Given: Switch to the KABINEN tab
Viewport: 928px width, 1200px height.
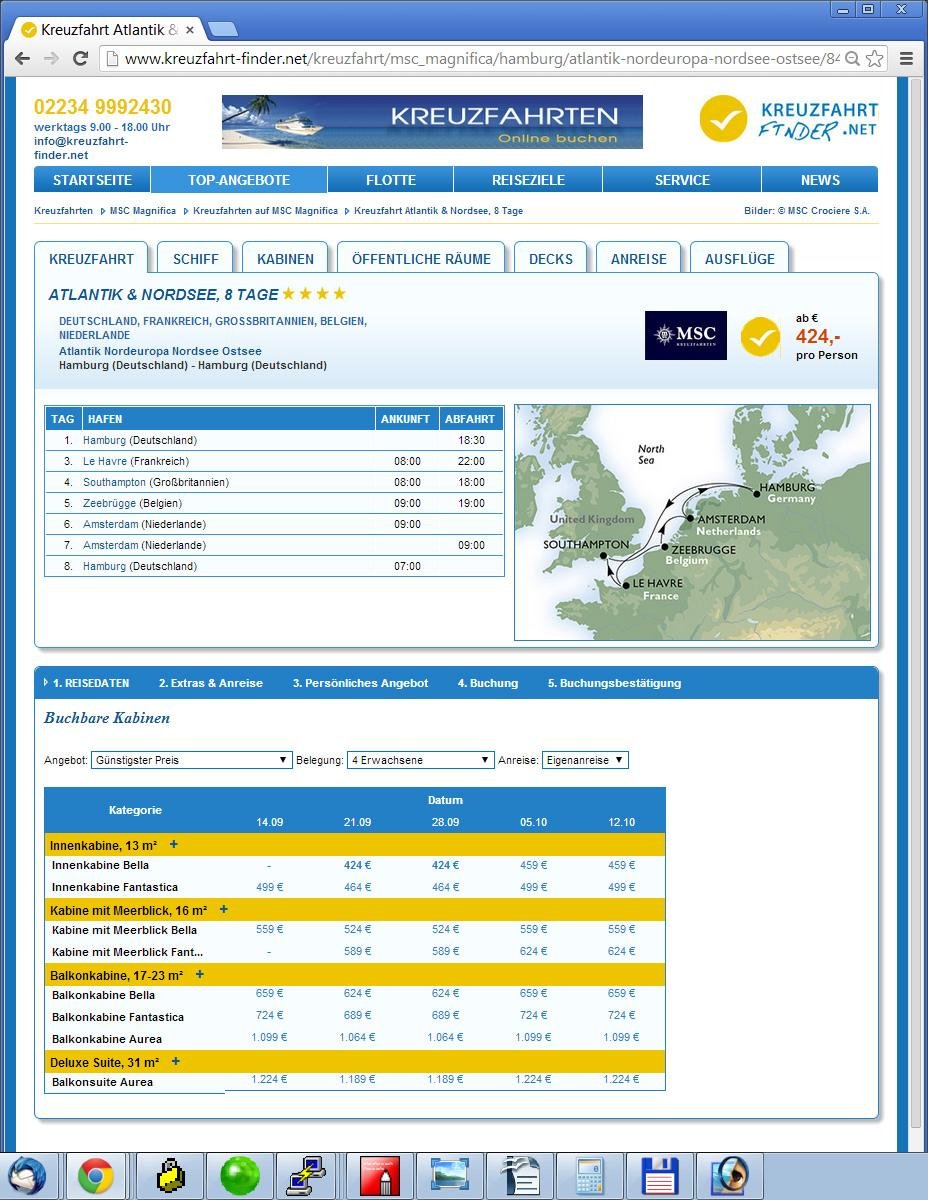Looking at the screenshot, I should click(x=285, y=258).
